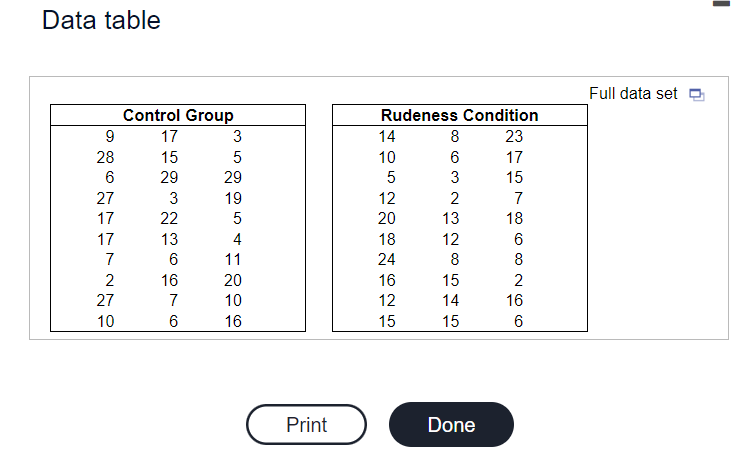
Task: Open the Full data set popup icon
Action: (x=696, y=94)
